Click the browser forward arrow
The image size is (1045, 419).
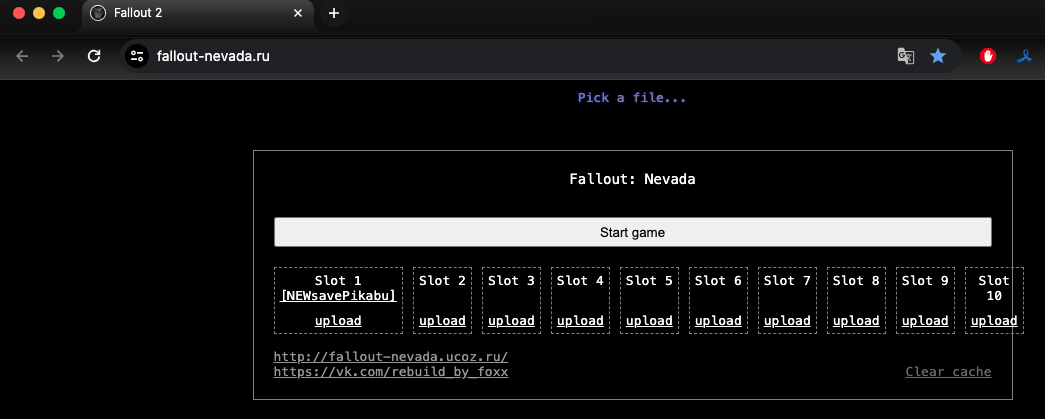click(x=58, y=56)
